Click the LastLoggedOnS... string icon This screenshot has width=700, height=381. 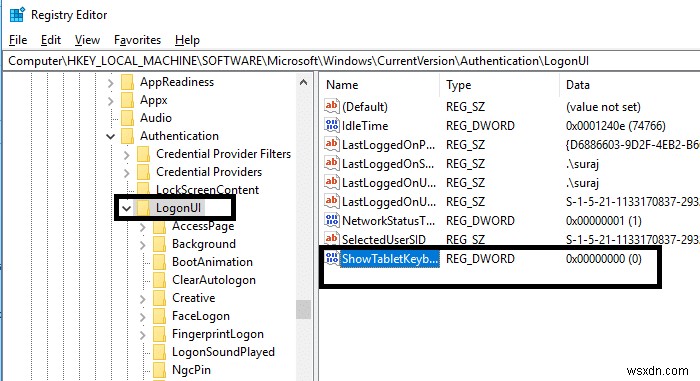332,163
